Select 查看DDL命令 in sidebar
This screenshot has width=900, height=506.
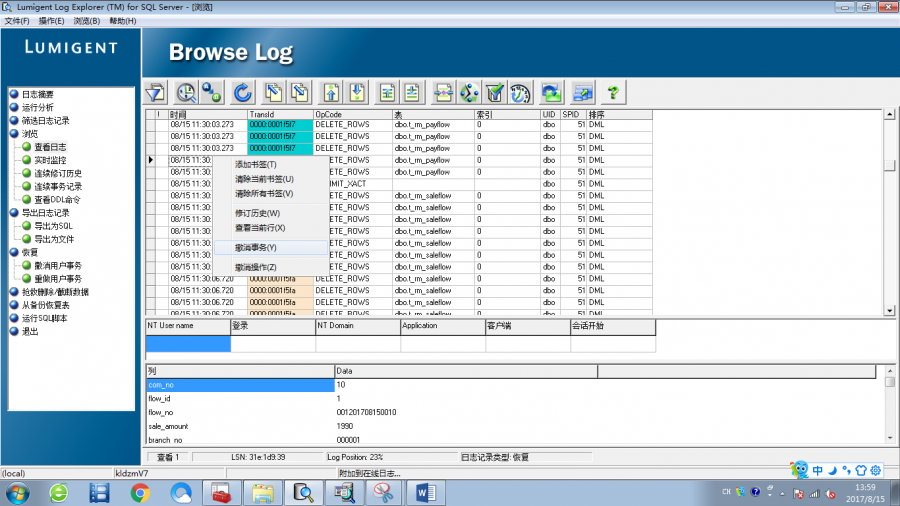click(x=57, y=200)
